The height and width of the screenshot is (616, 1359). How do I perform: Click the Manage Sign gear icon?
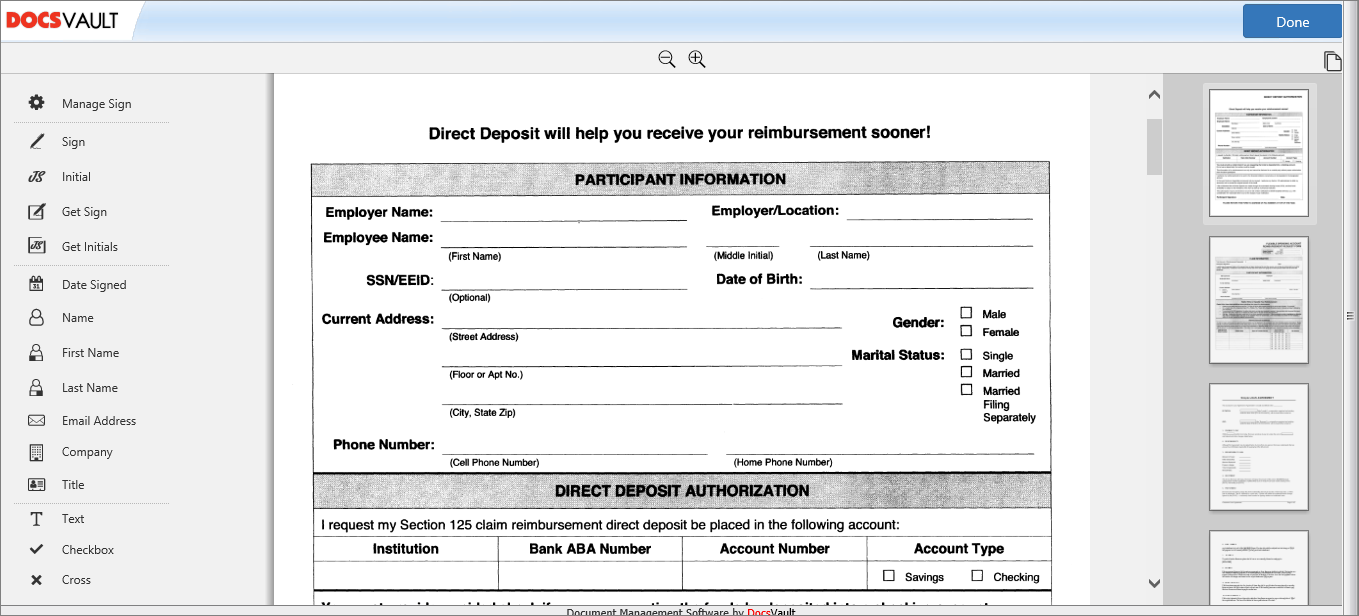[x=37, y=103]
